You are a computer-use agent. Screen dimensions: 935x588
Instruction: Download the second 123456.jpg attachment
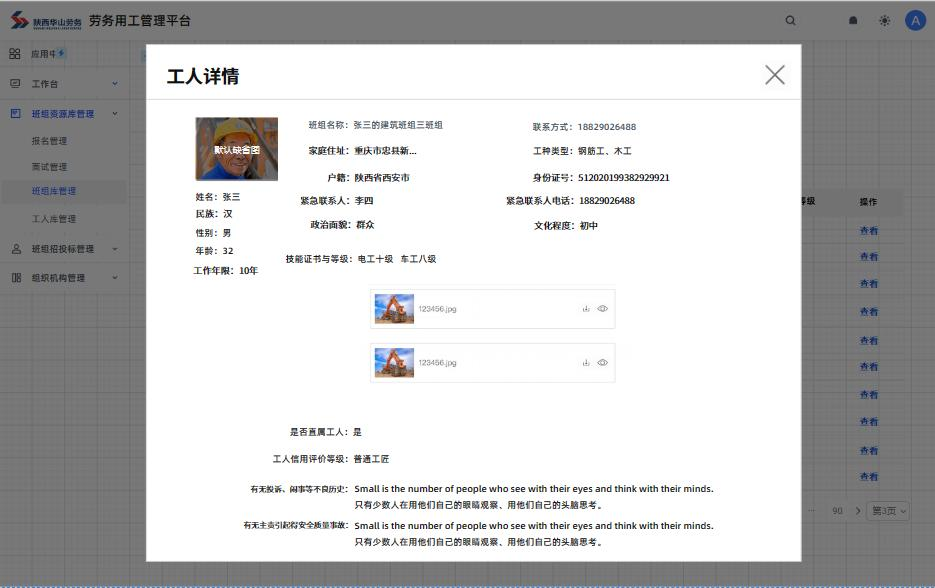pyautogui.click(x=586, y=363)
